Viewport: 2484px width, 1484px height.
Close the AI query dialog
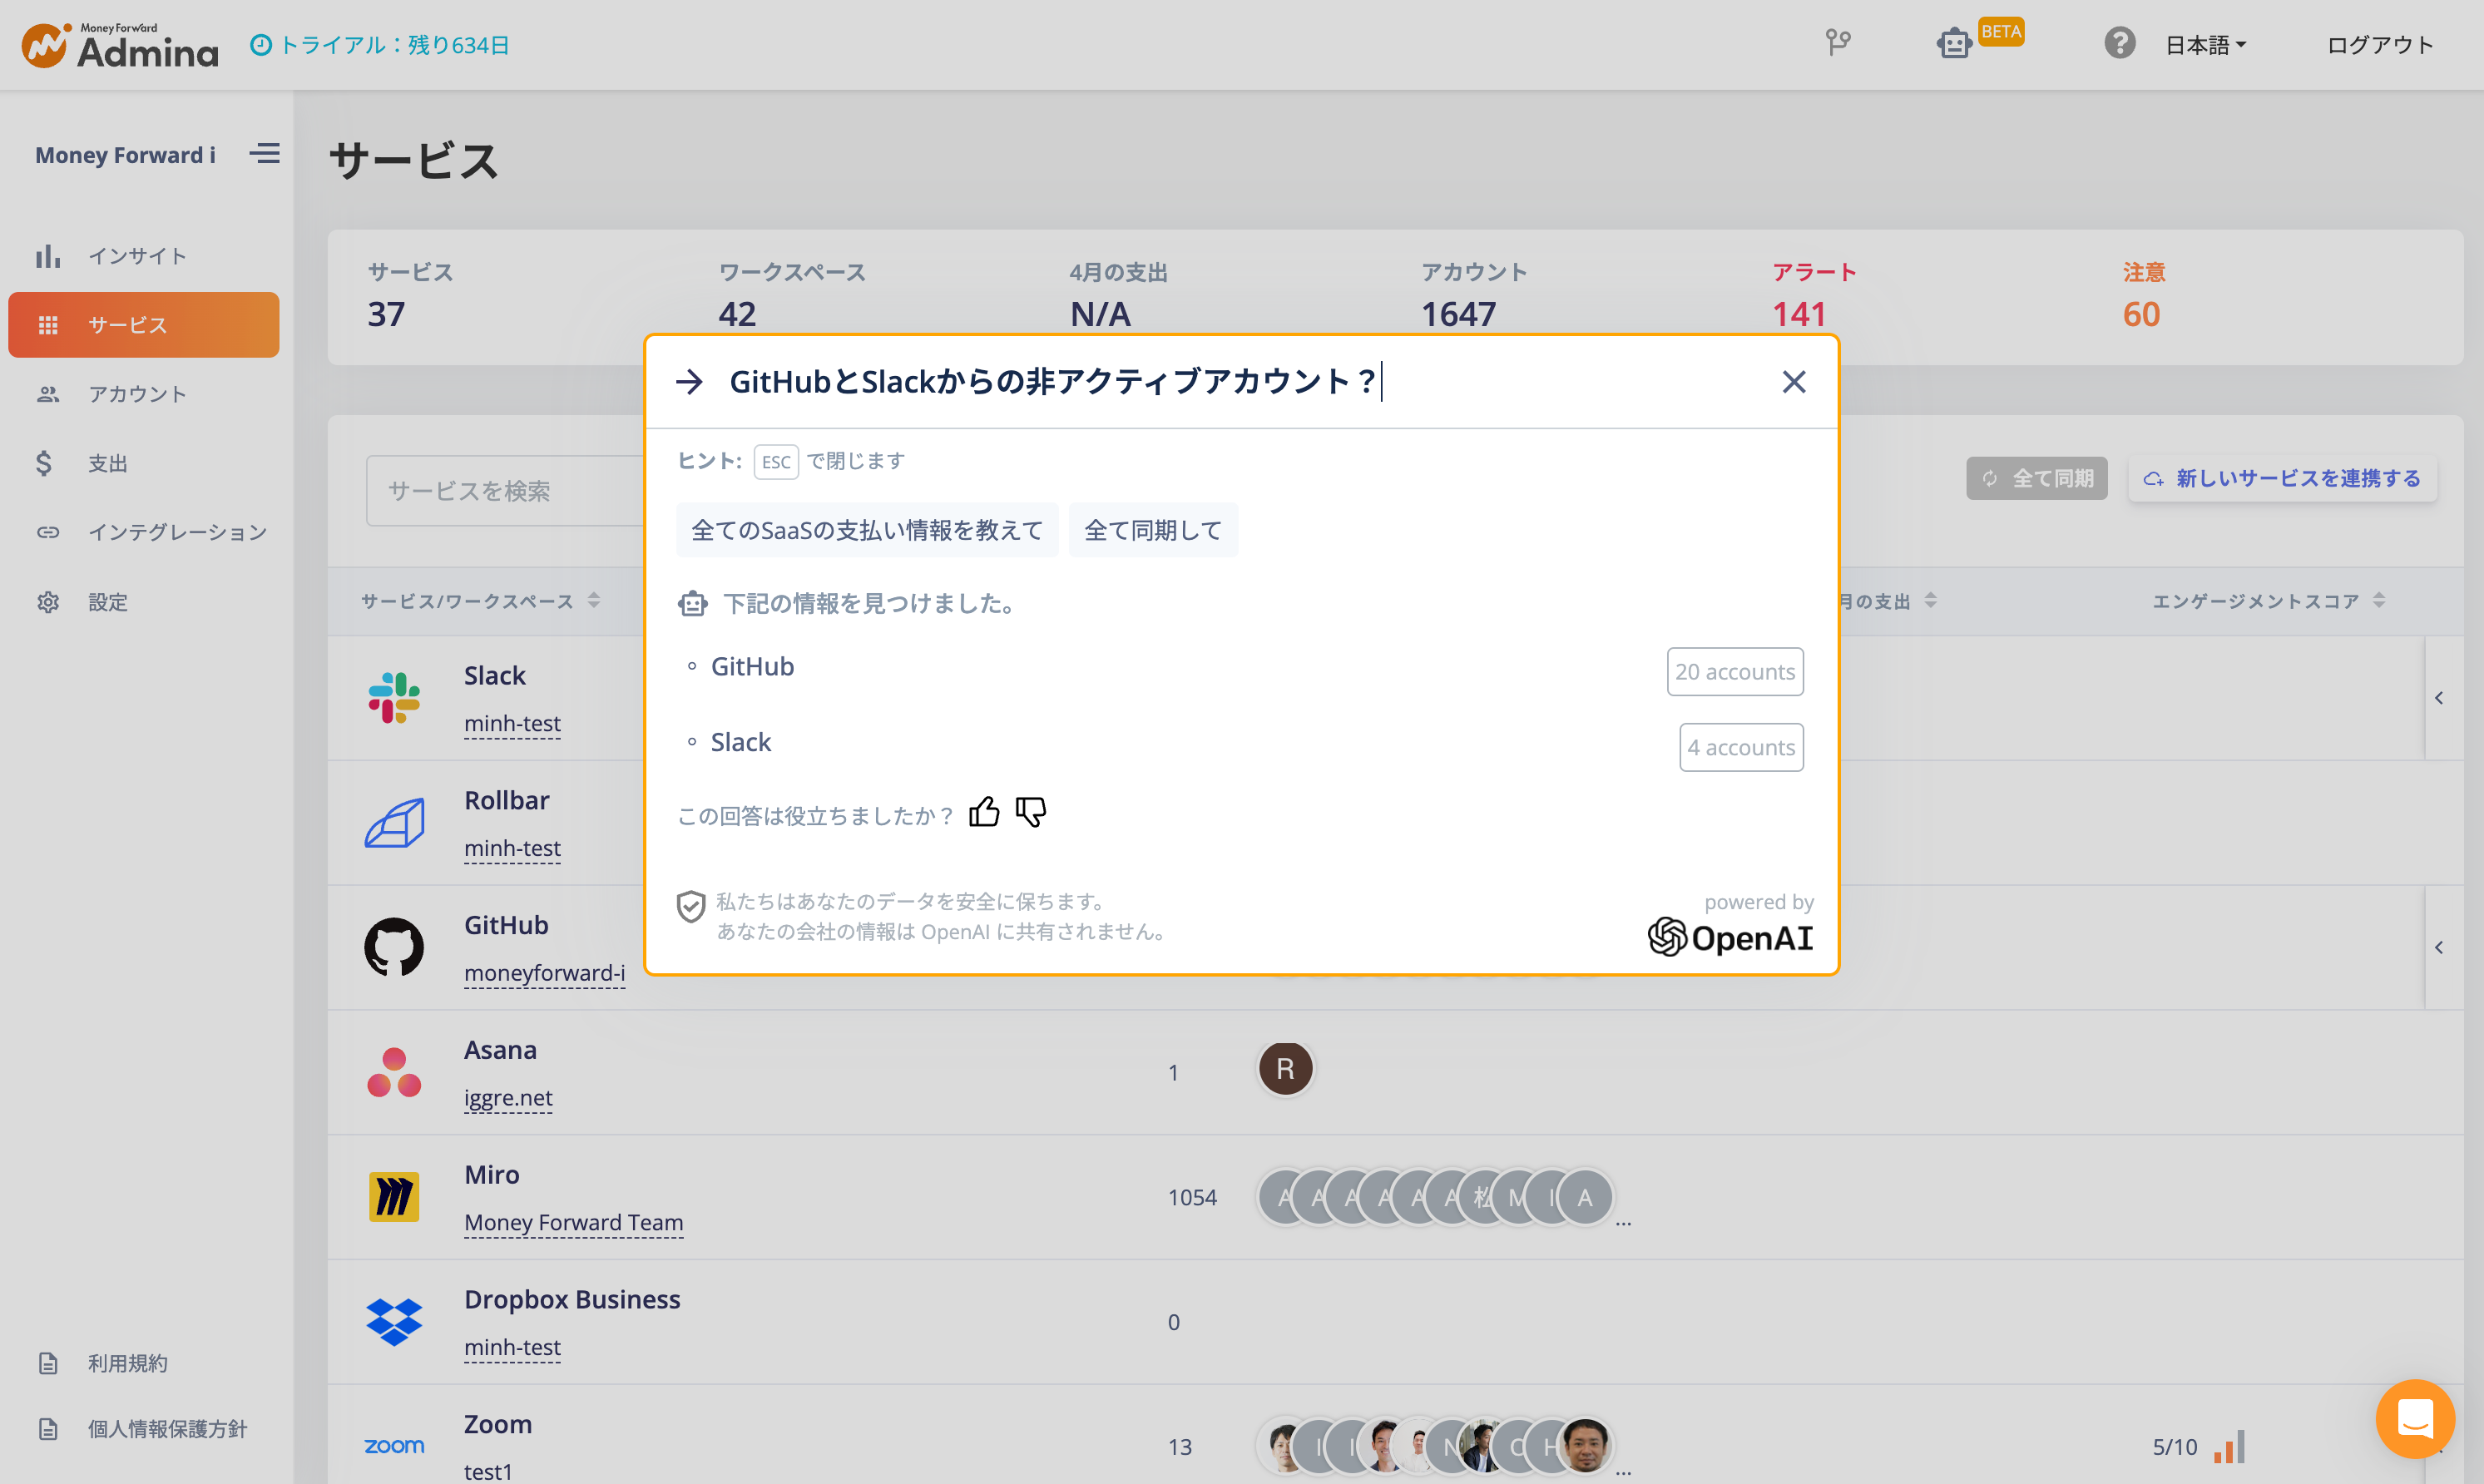coord(1793,382)
